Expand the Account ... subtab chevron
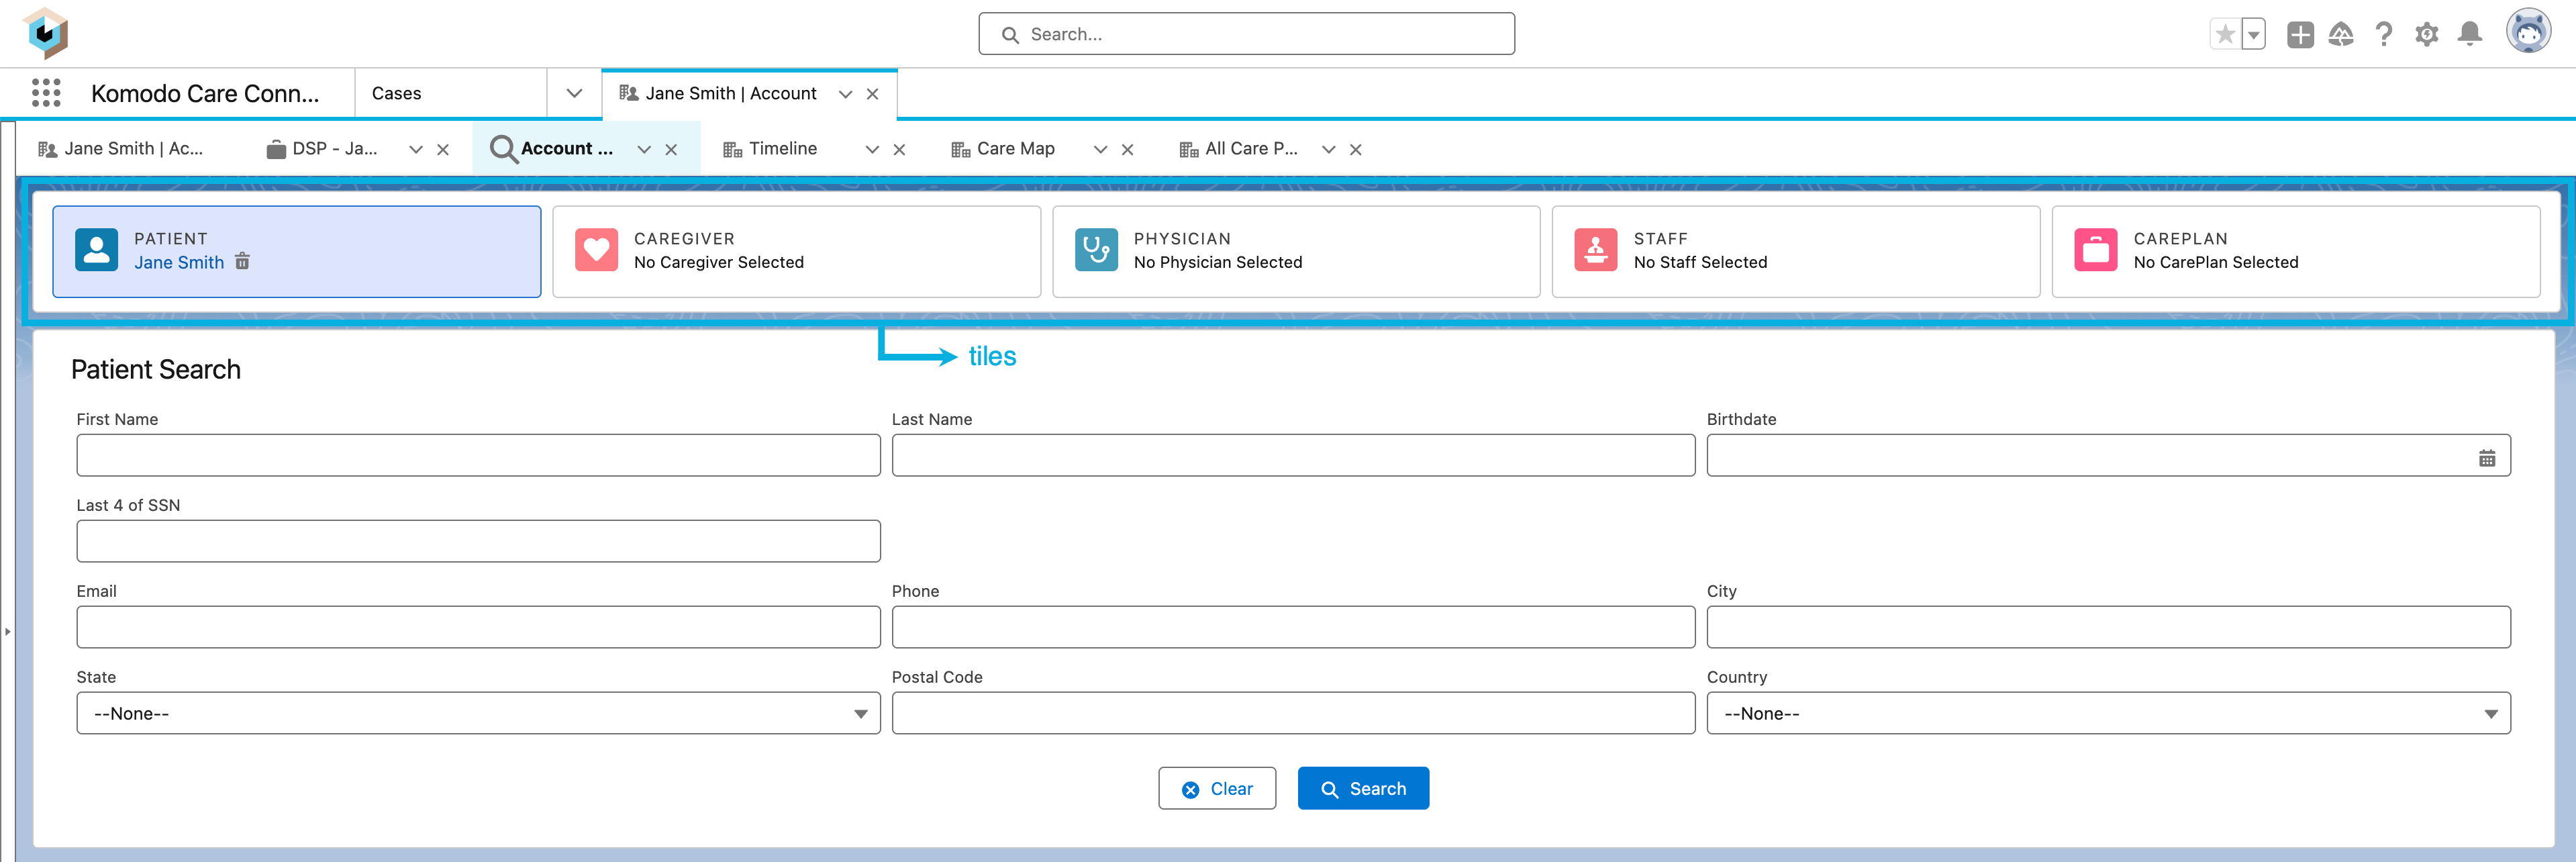This screenshot has width=2576, height=862. tap(644, 149)
